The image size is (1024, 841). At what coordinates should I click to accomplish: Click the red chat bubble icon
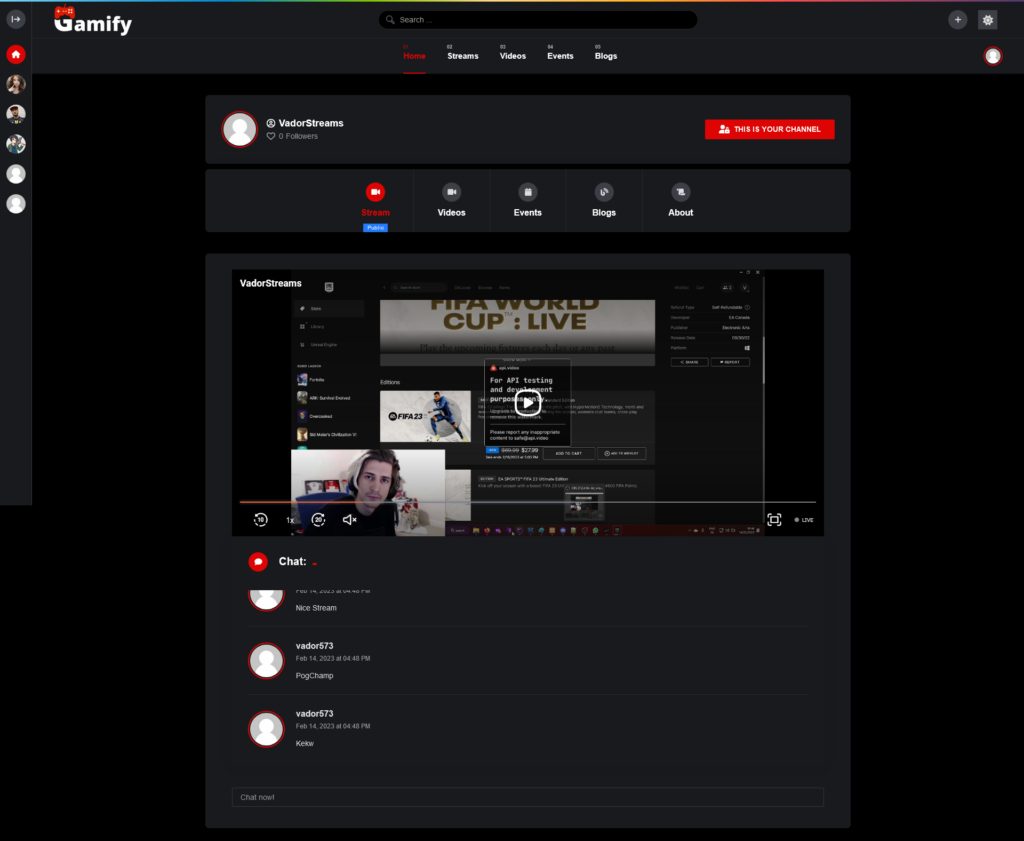(258, 562)
